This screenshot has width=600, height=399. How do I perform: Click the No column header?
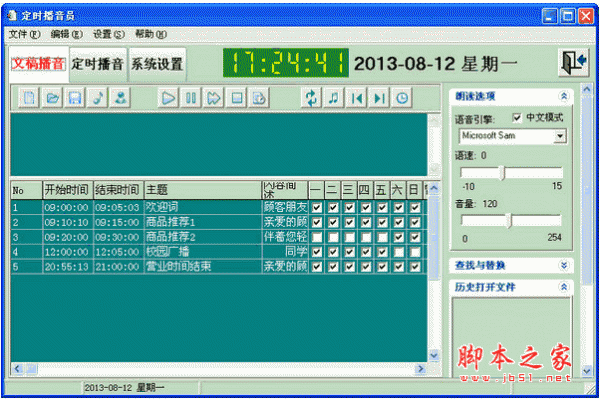(26, 190)
